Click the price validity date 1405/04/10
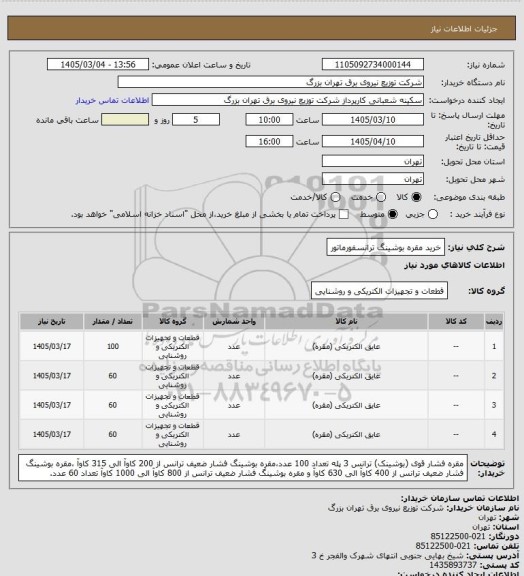This screenshot has height=576, width=524. coord(373,141)
